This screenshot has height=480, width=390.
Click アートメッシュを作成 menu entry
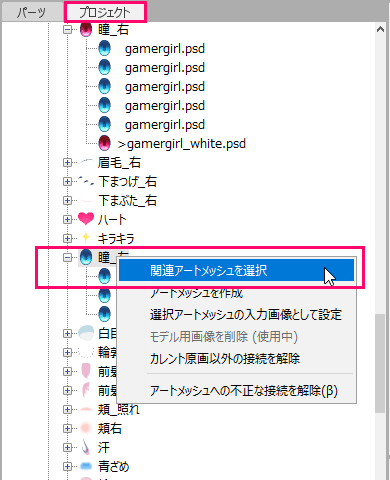(x=196, y=293)
